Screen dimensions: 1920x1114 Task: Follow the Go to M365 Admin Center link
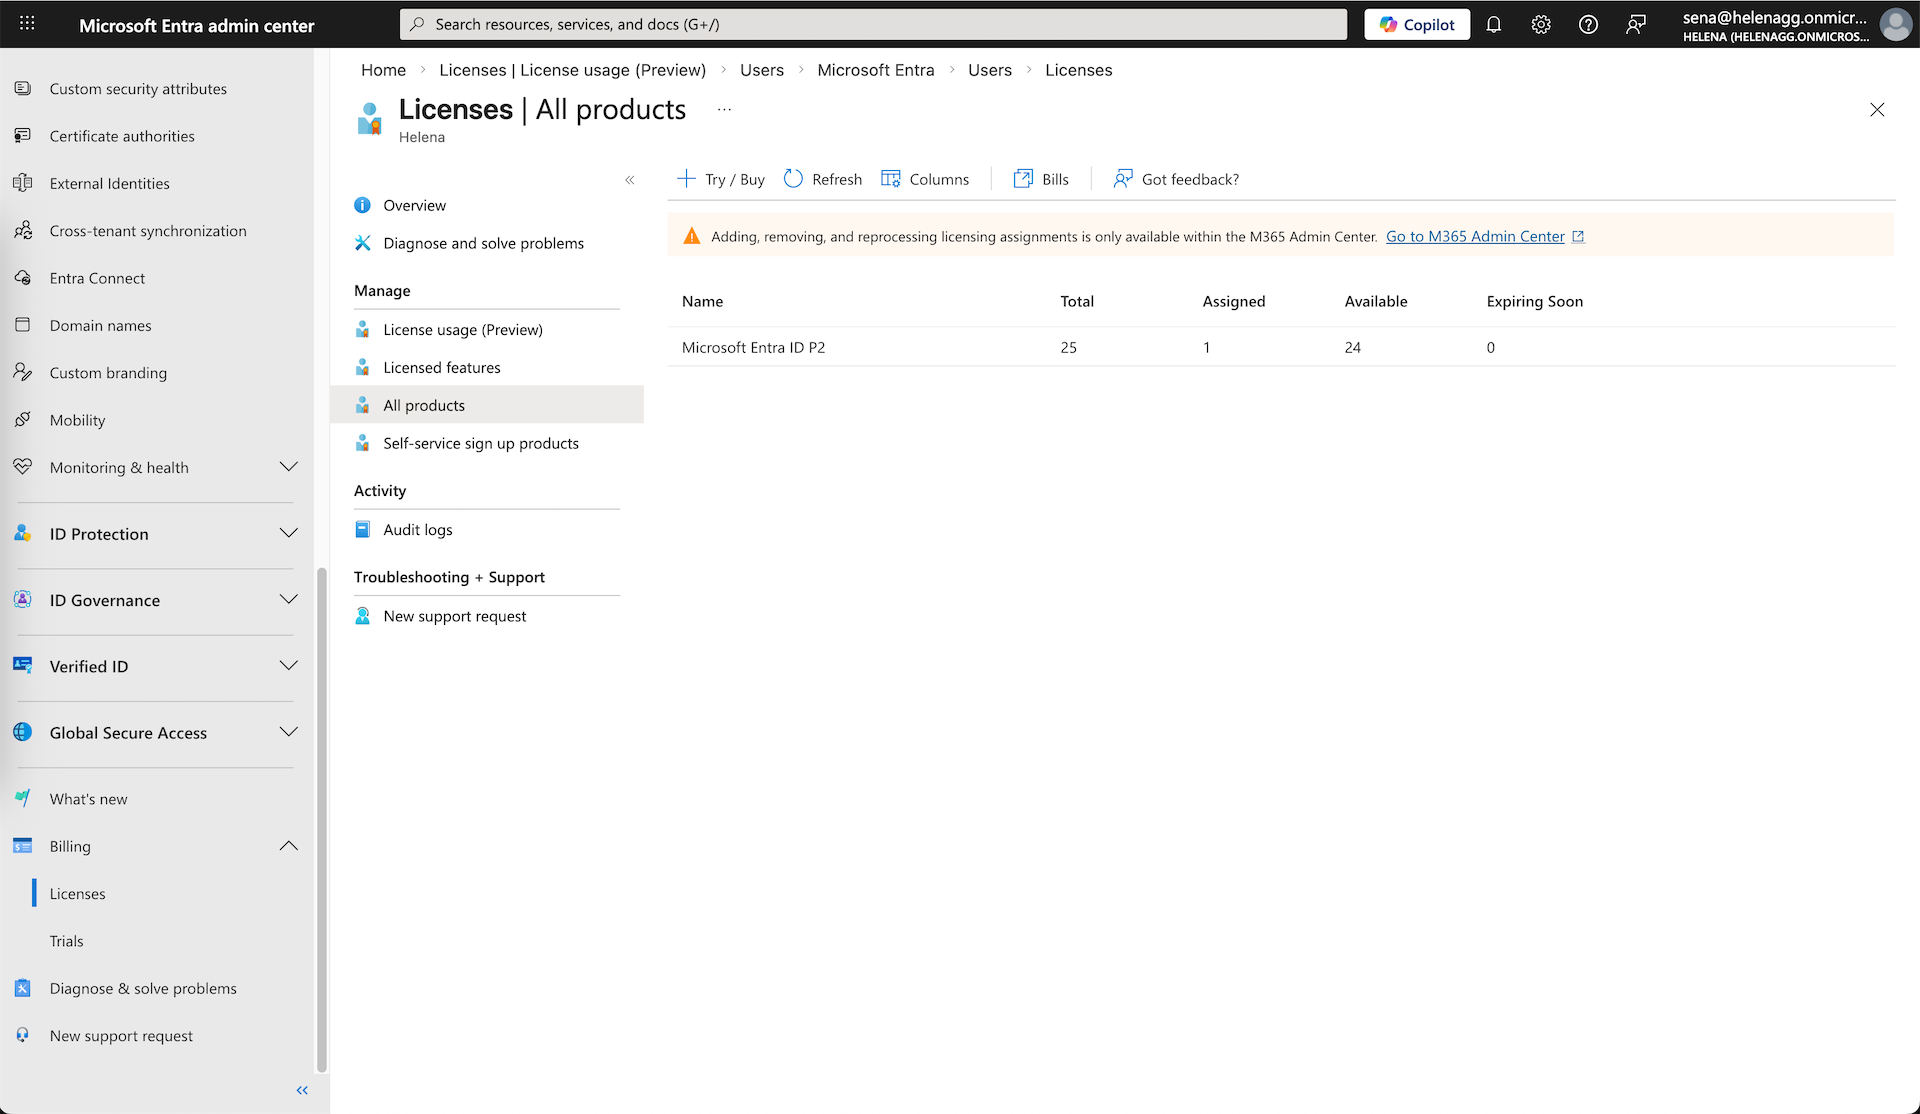pyautogui.click(x=1475, y=237)
